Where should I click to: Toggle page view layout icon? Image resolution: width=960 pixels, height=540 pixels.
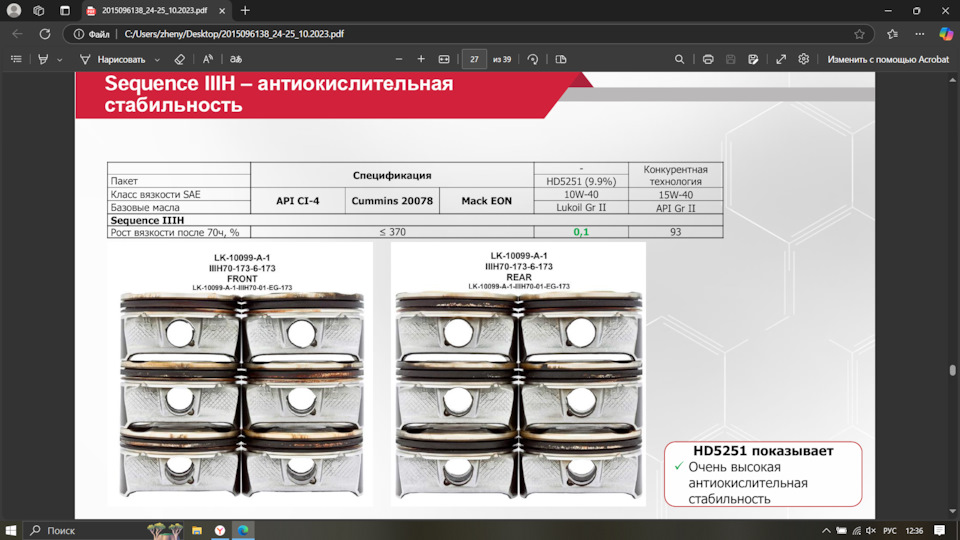pos(561,59)
